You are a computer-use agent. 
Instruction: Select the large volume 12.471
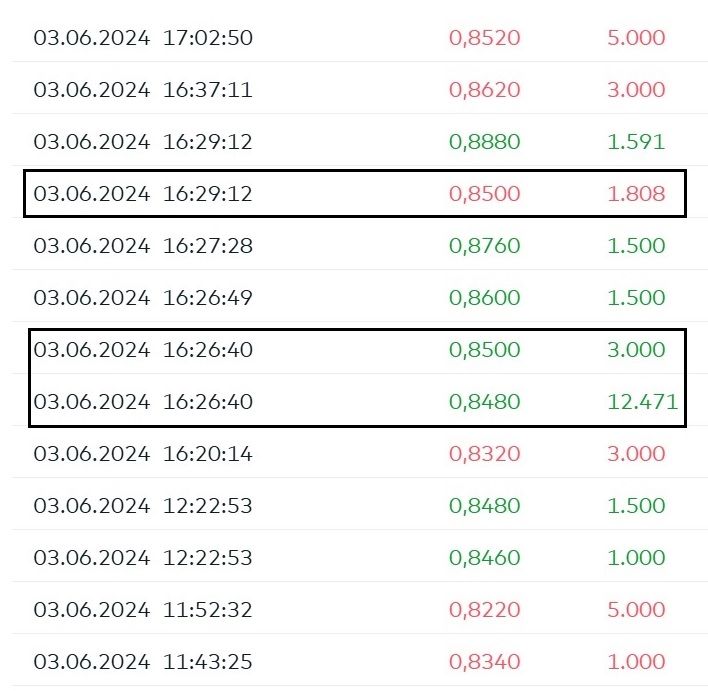[642, 402]
